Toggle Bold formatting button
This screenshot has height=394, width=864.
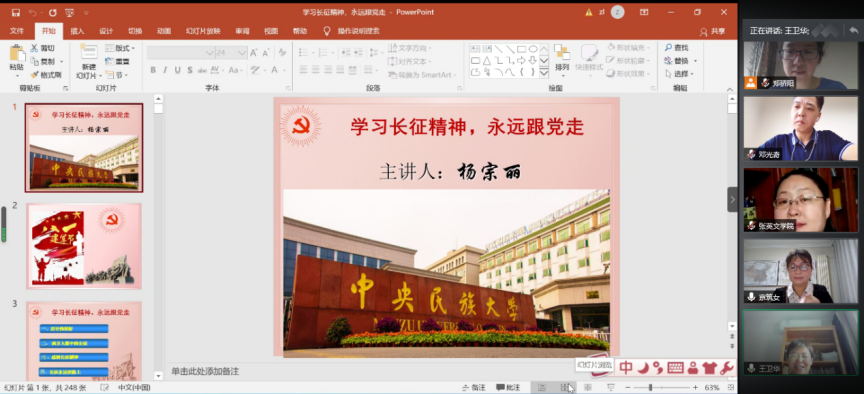[153, 70]
